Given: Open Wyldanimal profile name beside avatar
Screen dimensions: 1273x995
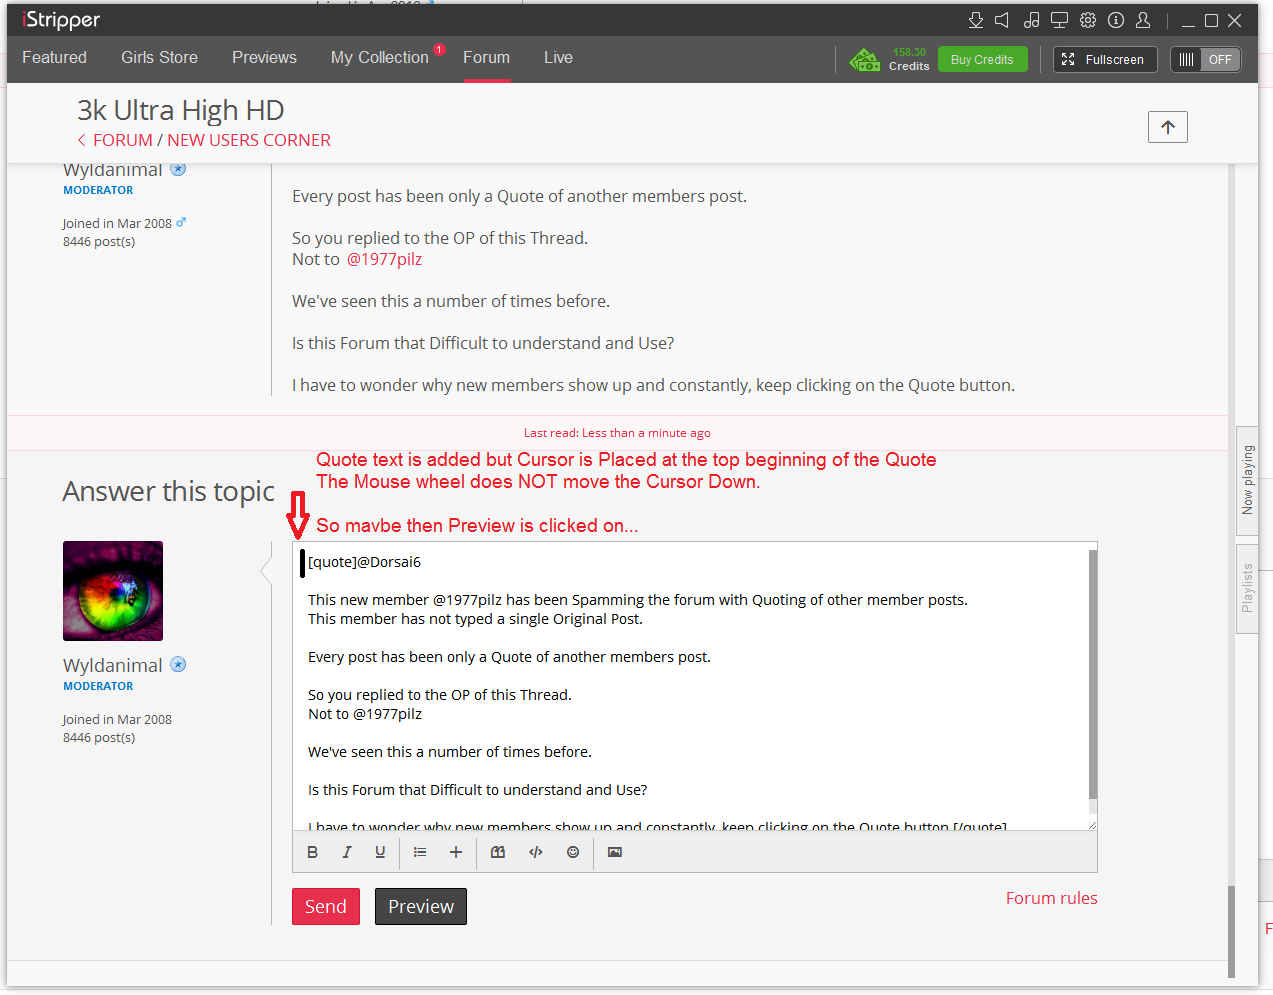Looking at the screenshot, I should [112, 665].
